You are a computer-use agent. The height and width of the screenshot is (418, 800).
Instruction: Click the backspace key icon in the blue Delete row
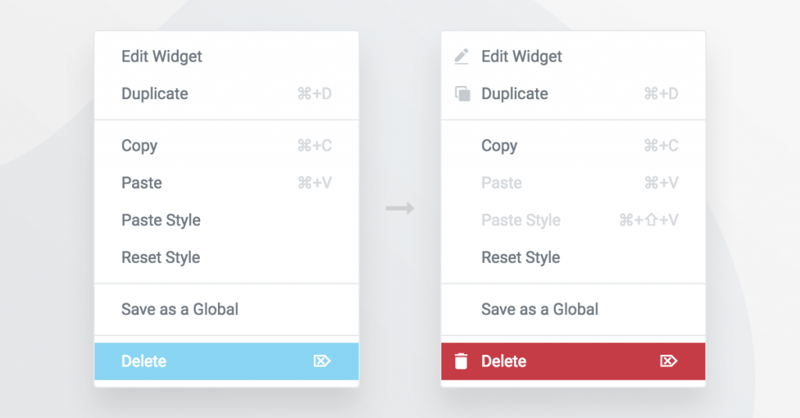[322, 361]
